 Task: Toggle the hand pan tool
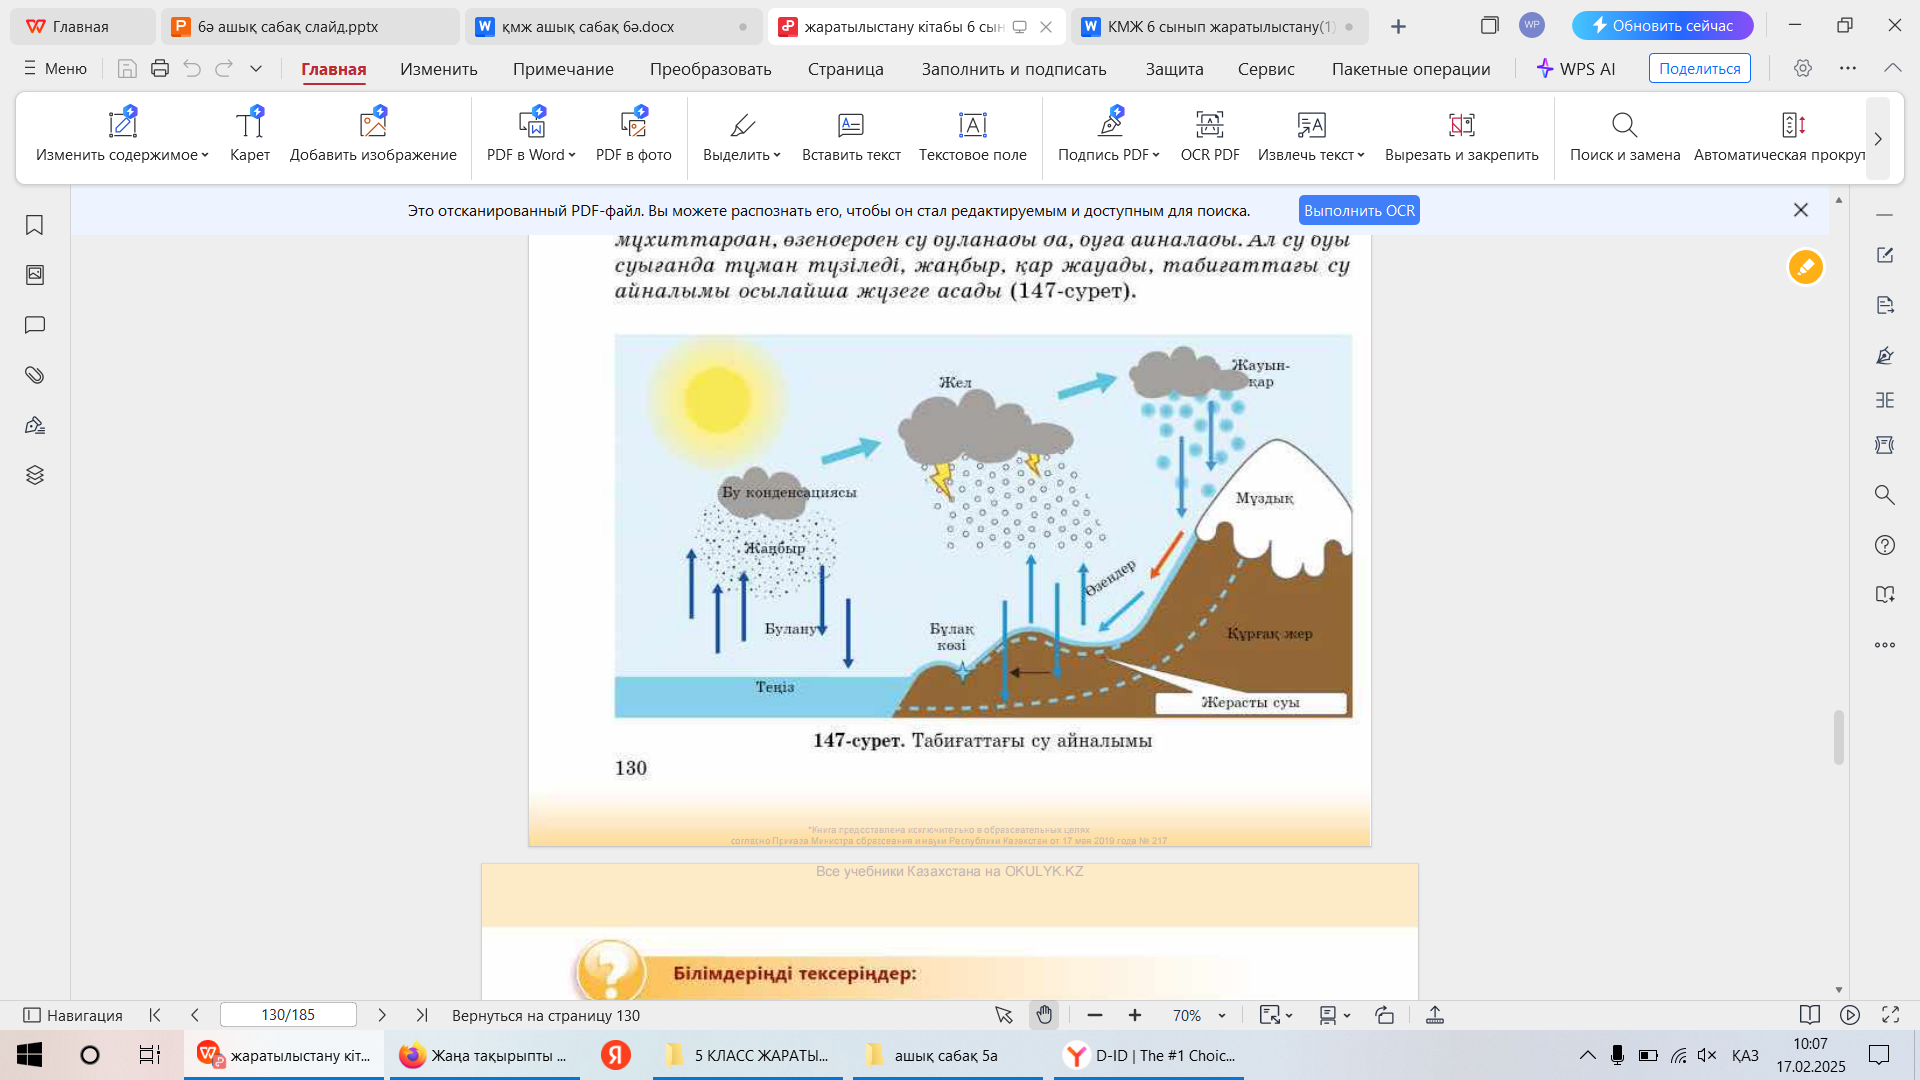[1044, 1015]
